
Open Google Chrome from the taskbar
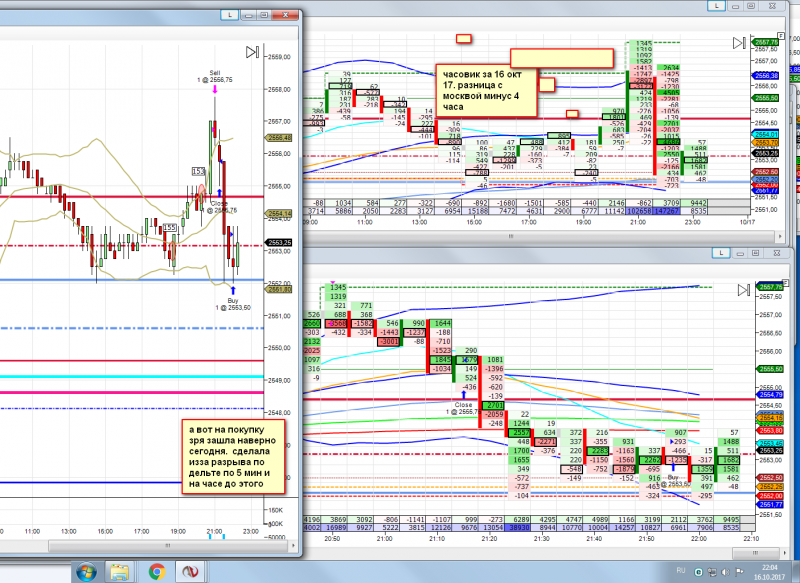click(x=156, y=572)
